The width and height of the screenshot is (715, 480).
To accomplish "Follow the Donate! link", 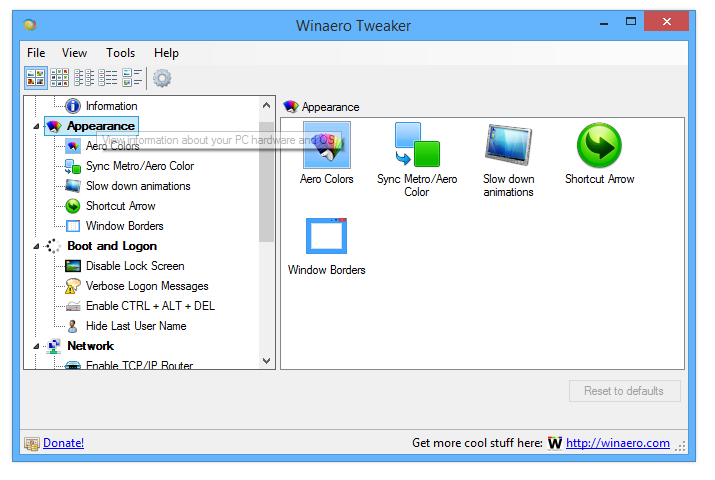I will coord(63,443).
